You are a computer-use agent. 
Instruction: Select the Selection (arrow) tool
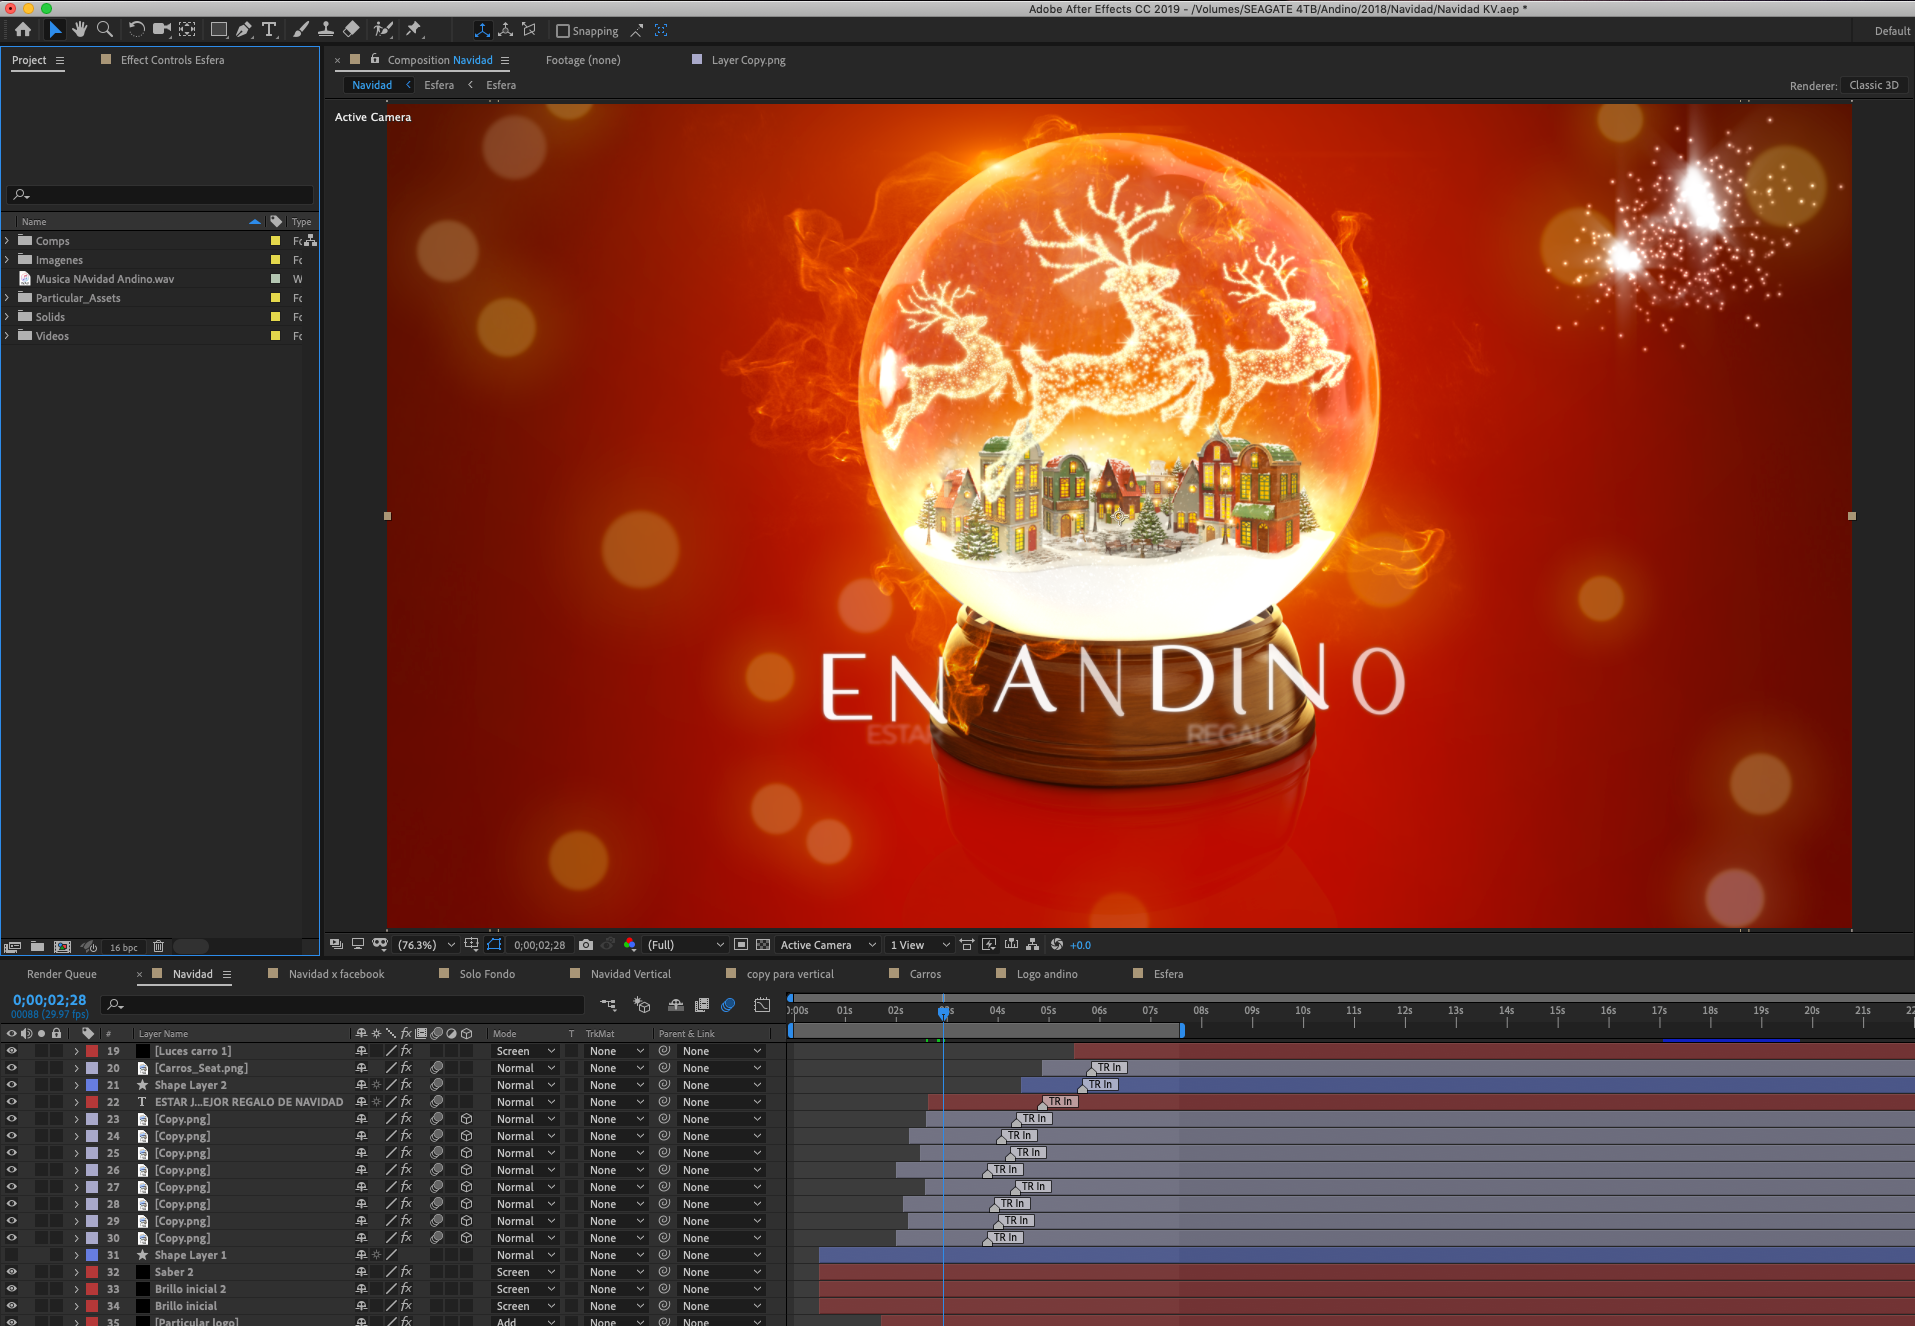pos(55,30)
